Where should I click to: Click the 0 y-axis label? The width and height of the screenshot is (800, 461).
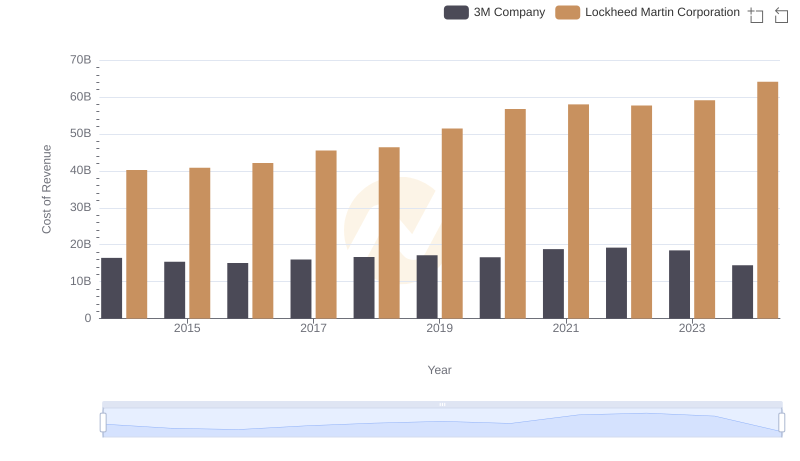(88, 318)
